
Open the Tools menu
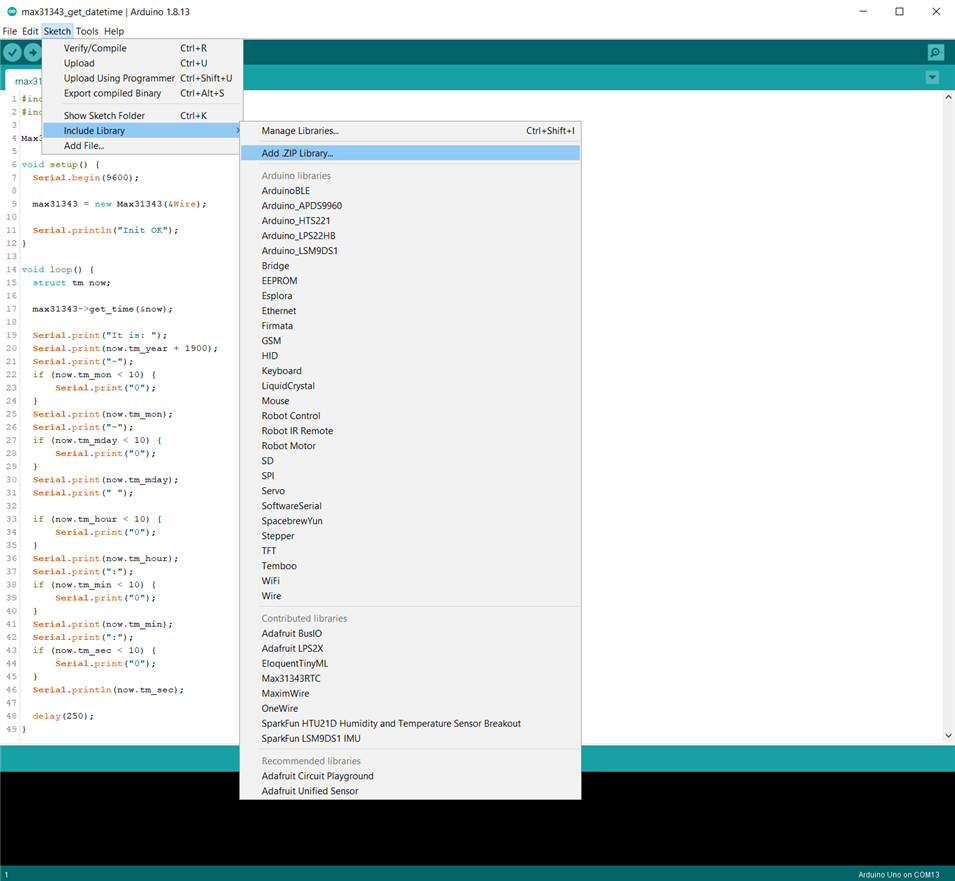point(87,31)
